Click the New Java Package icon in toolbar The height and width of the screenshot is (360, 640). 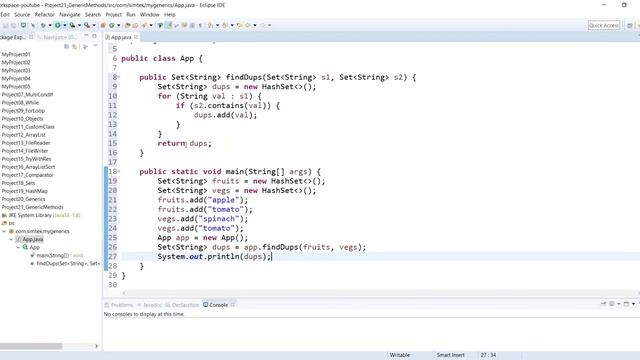103,25
